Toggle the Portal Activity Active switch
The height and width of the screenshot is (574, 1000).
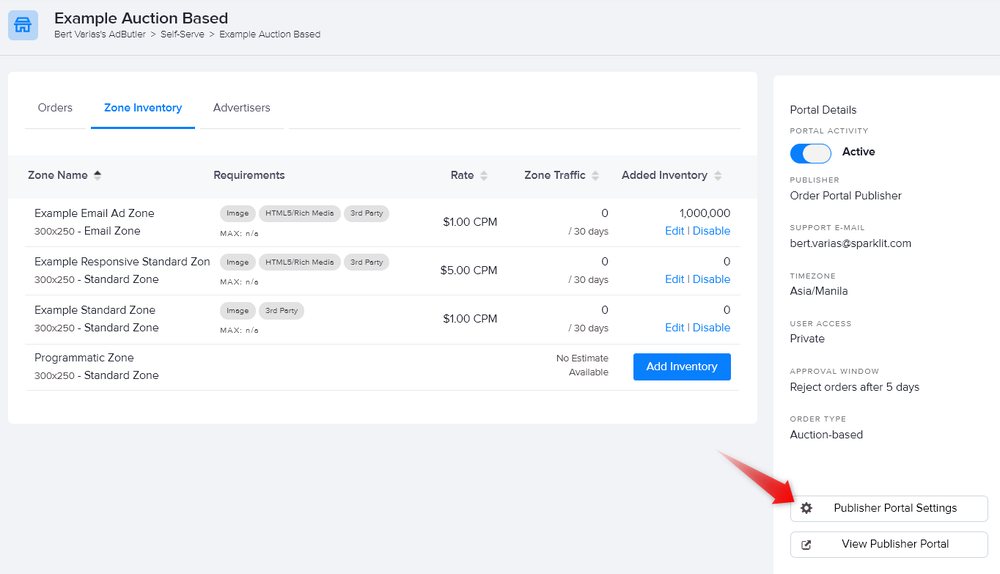click(811, 152)
